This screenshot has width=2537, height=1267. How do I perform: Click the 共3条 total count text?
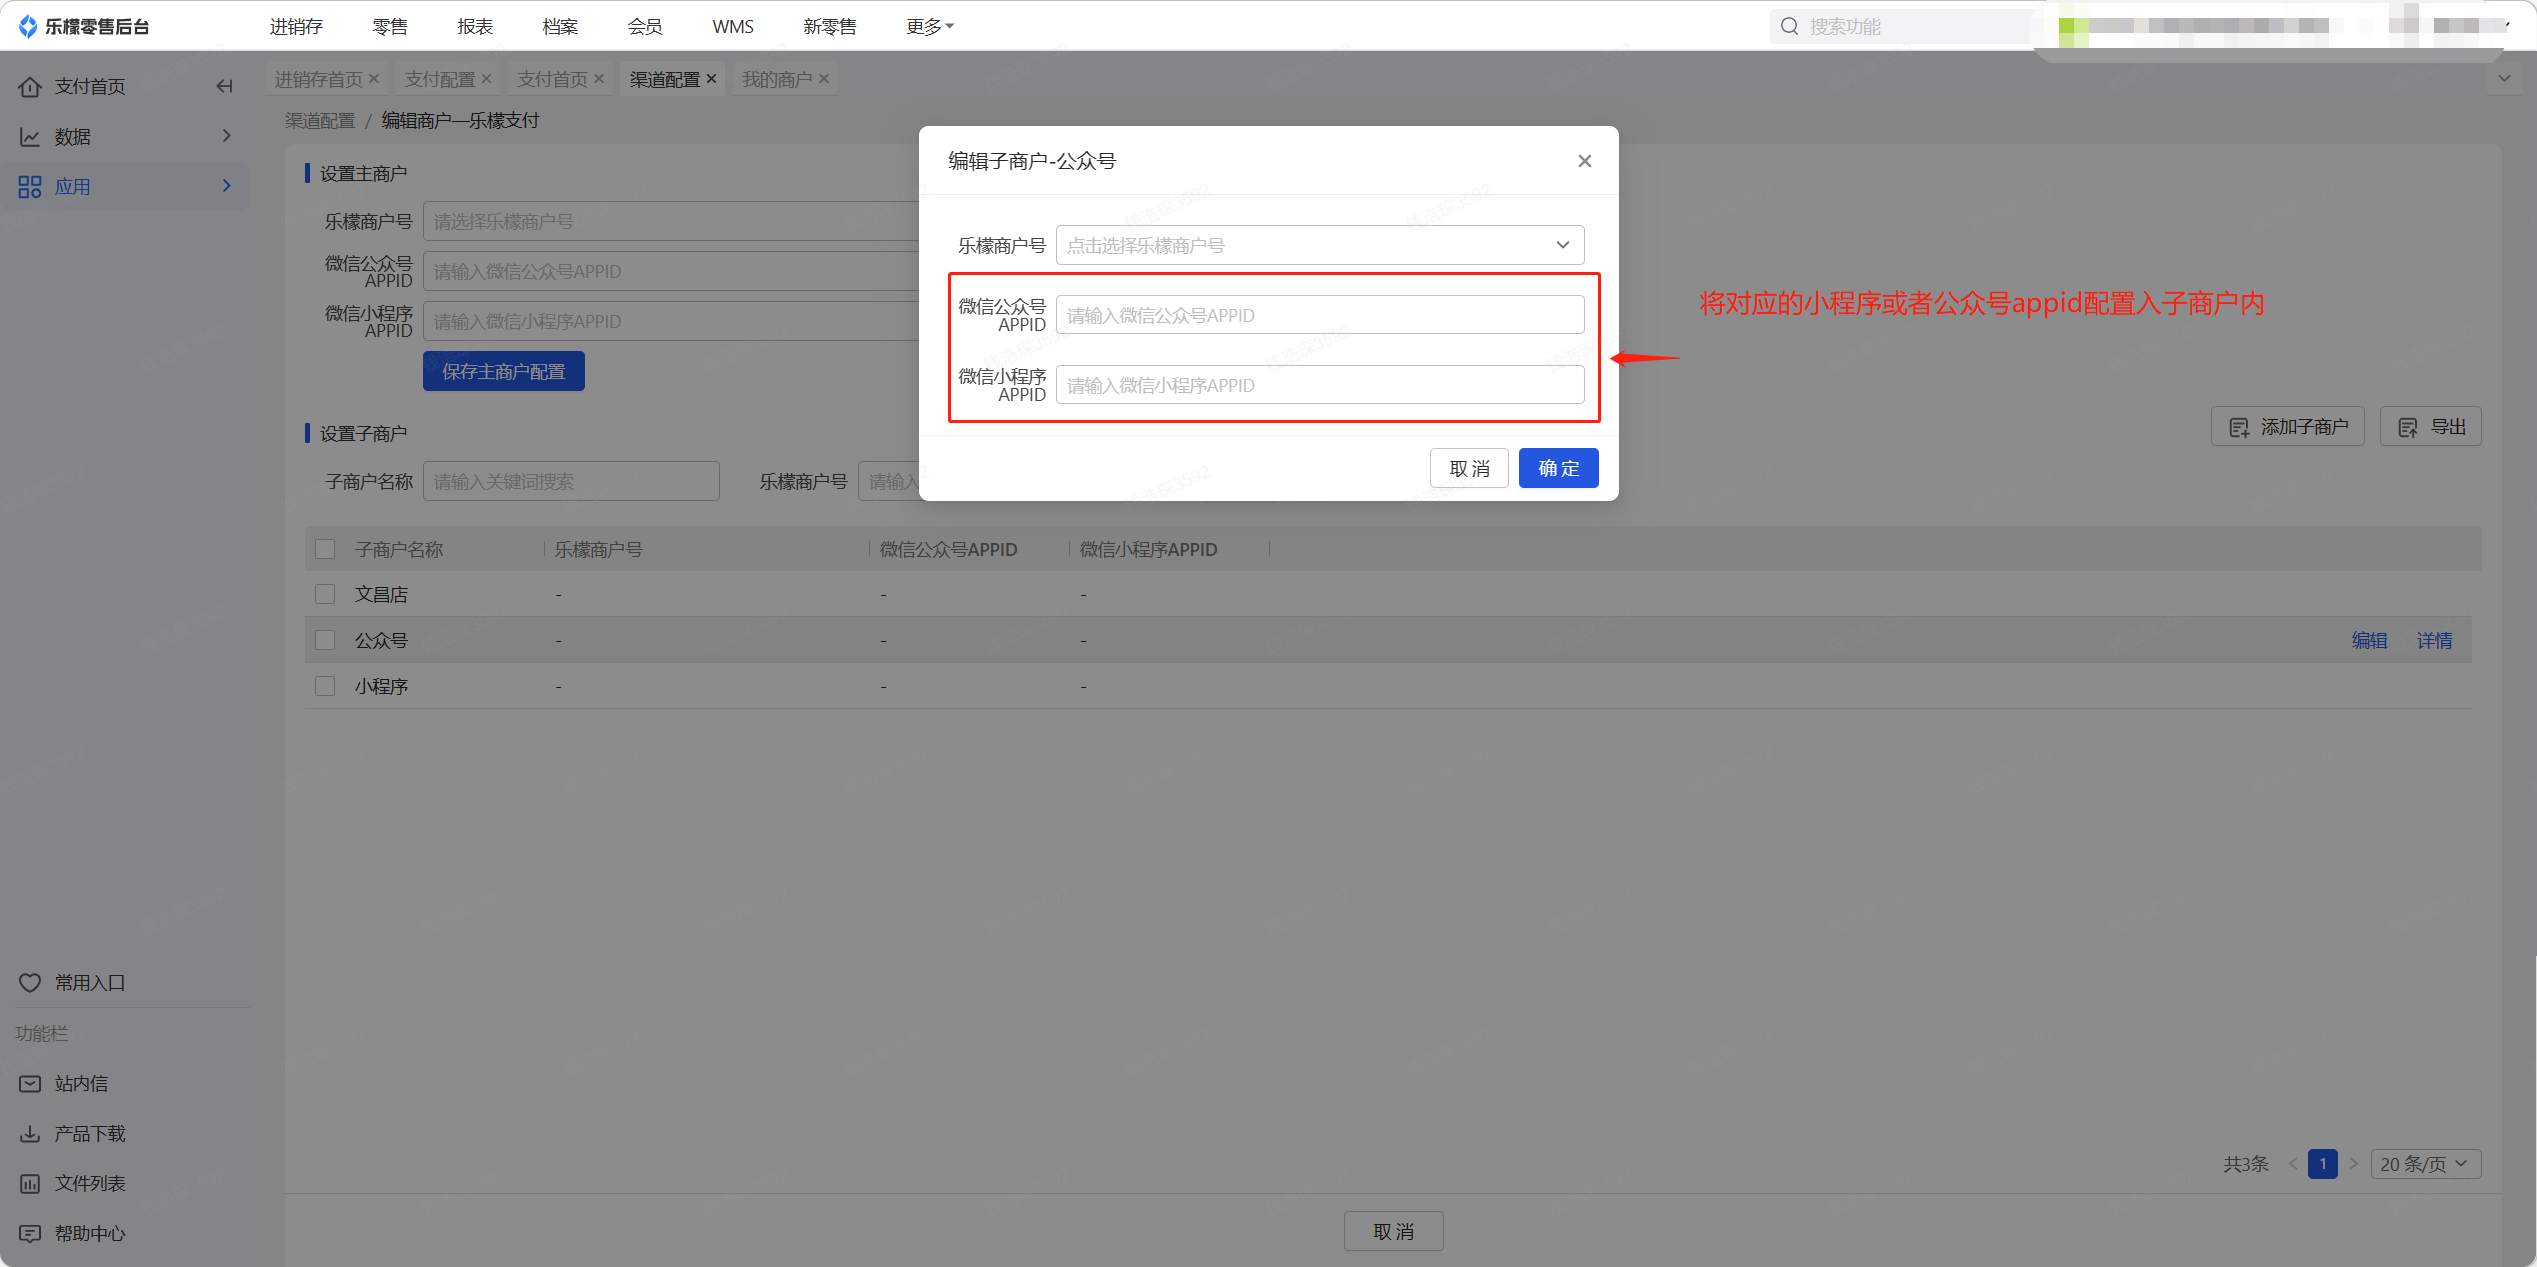(2246, 1164)
